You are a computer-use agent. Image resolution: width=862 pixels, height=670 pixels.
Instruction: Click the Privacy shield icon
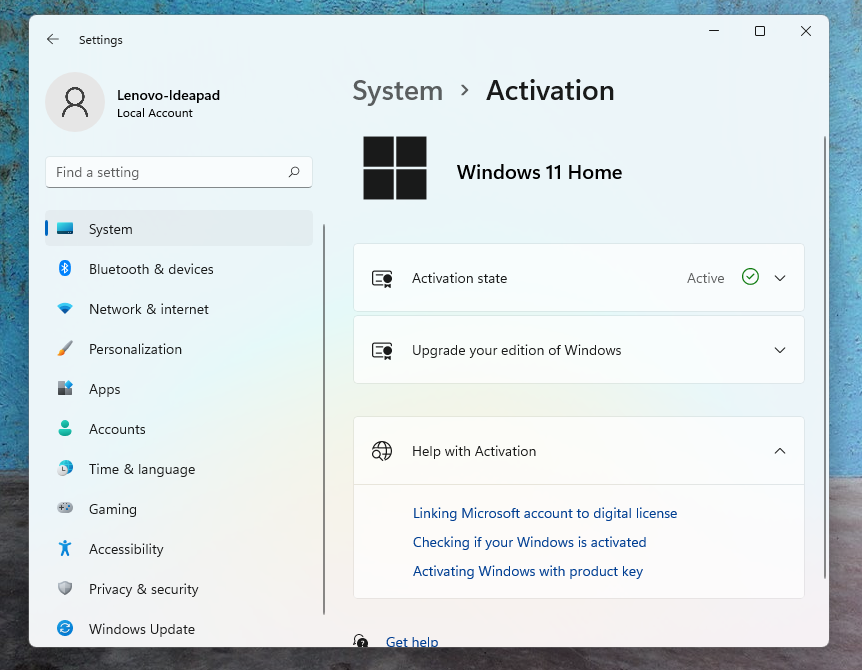coord(65,588)
